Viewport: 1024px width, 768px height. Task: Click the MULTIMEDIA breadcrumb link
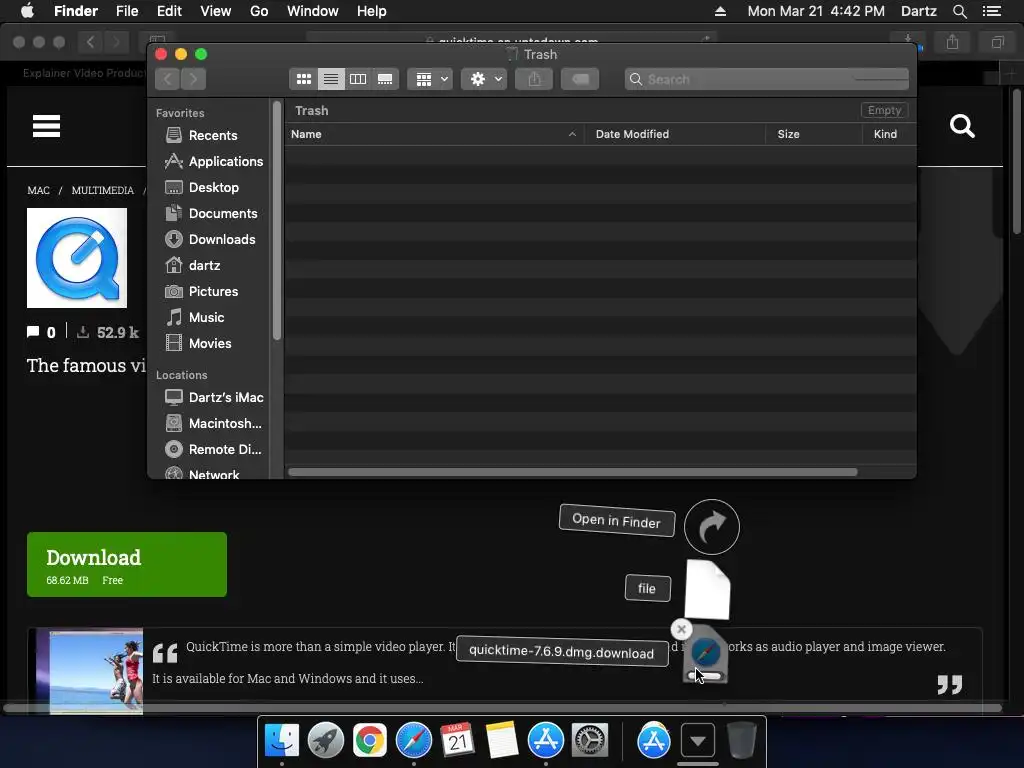pyautogui.click(x=103, y=190)
